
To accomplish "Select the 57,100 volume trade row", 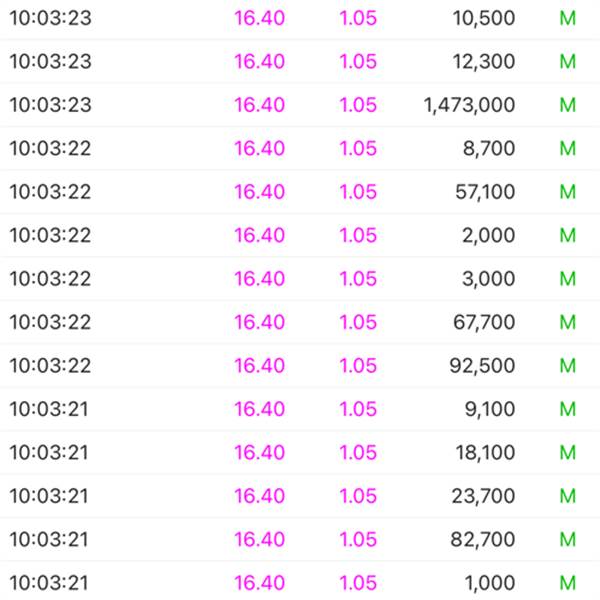I will [x=300, y=192].
